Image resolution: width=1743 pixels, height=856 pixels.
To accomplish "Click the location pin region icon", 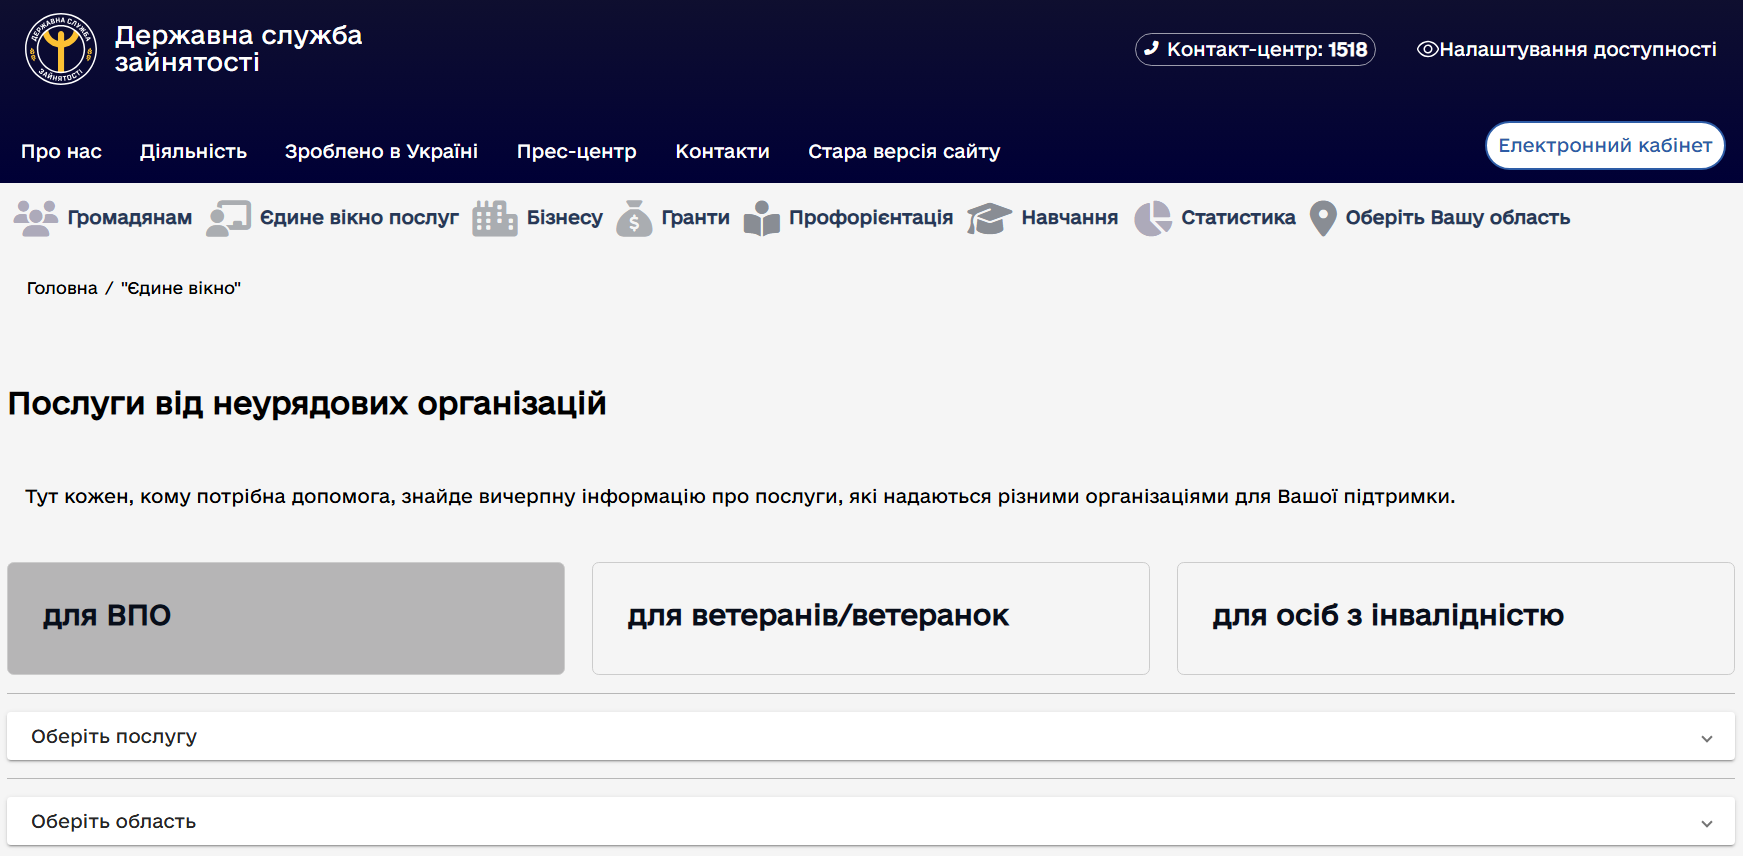I will (1322, 218).
